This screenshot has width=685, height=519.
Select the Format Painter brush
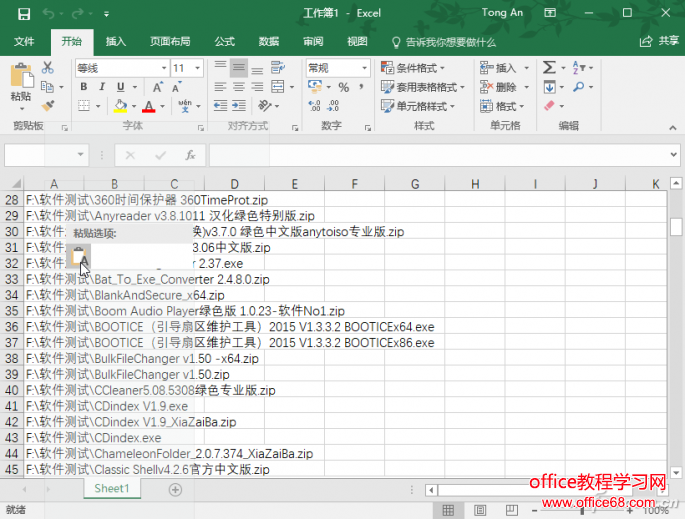point(47,105)
